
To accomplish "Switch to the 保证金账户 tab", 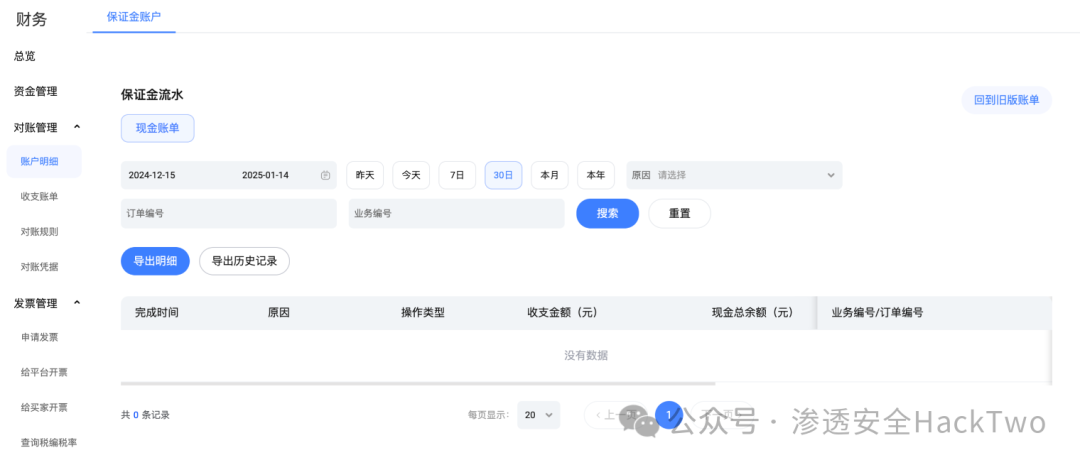I will [x=134, y=17].
